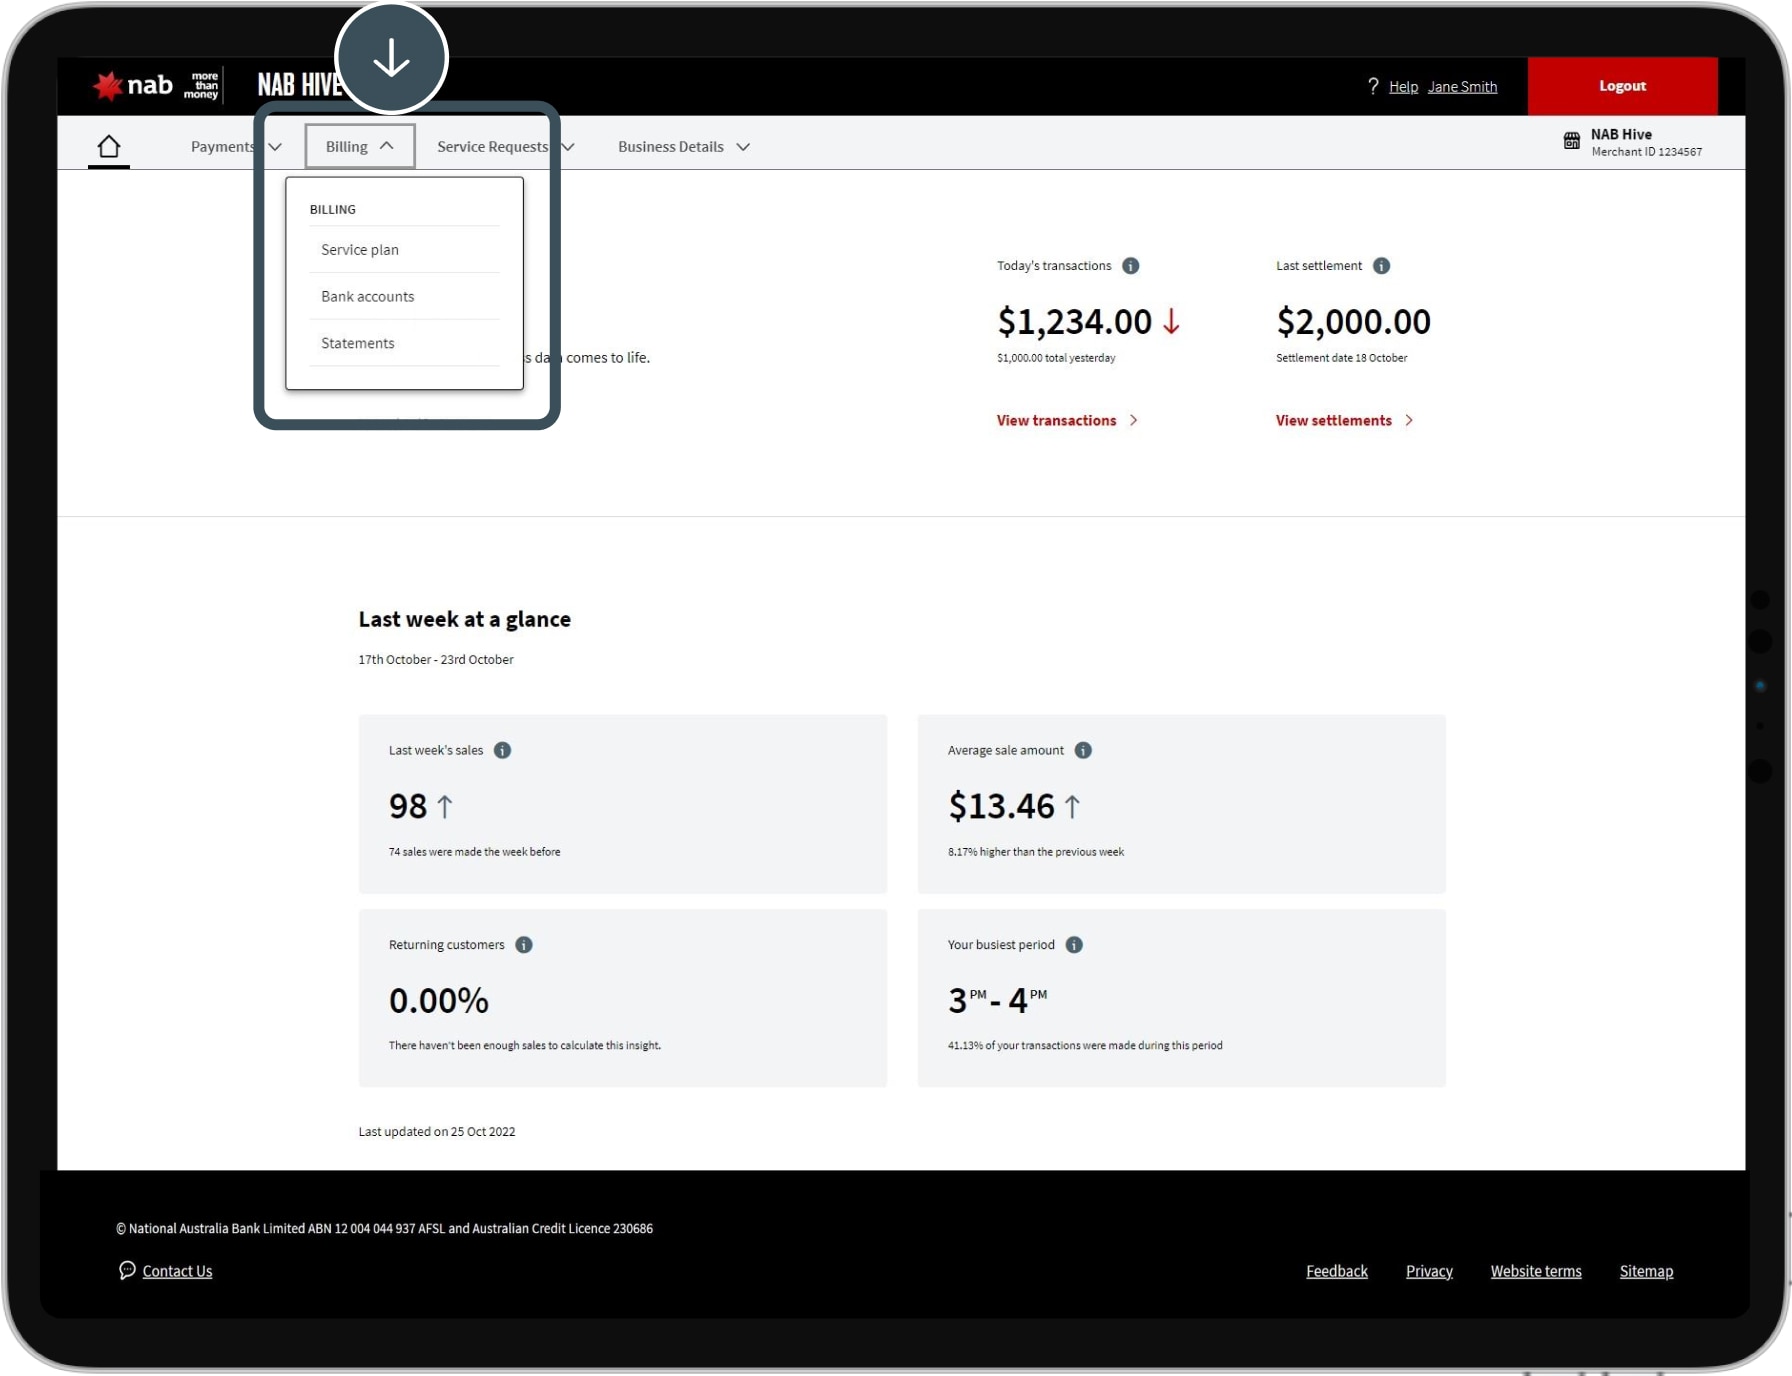This screenshot has height=1376, width=1792.
Task: Click info icon next to Average sale amount
Action: point(1083,751)
